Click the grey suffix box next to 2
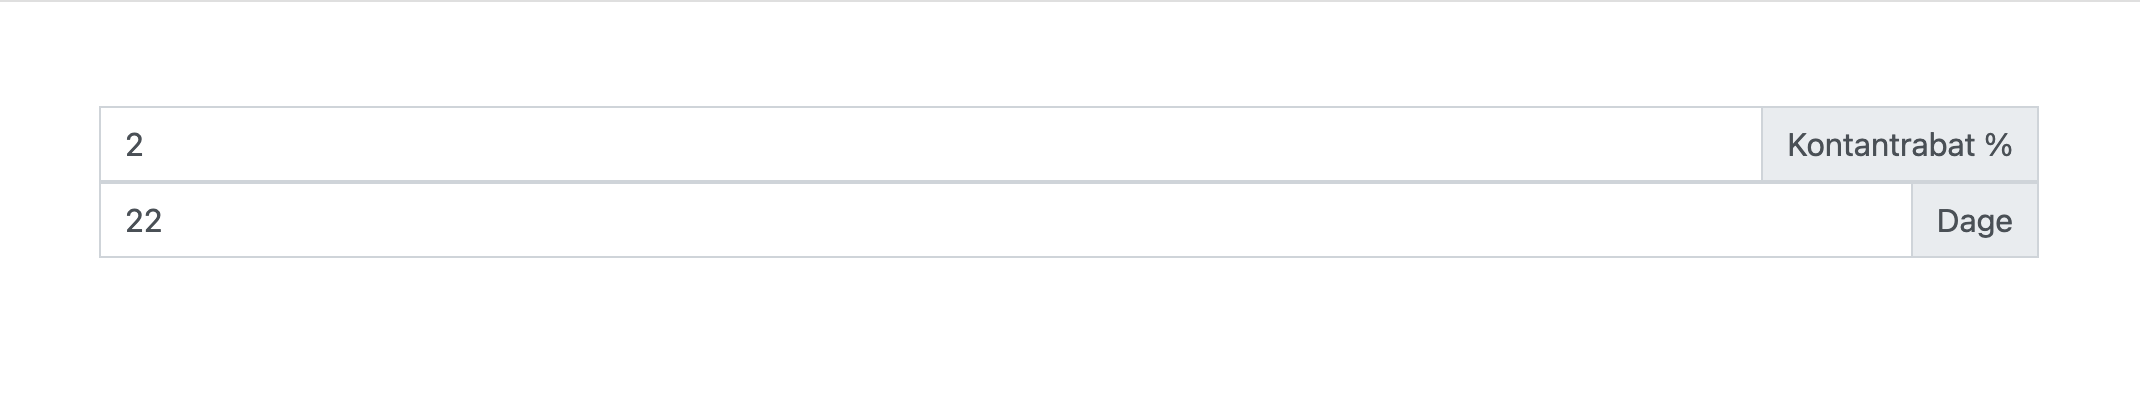The height and width of the screenshot is (408, 2140). click(x=1899, y=145)
